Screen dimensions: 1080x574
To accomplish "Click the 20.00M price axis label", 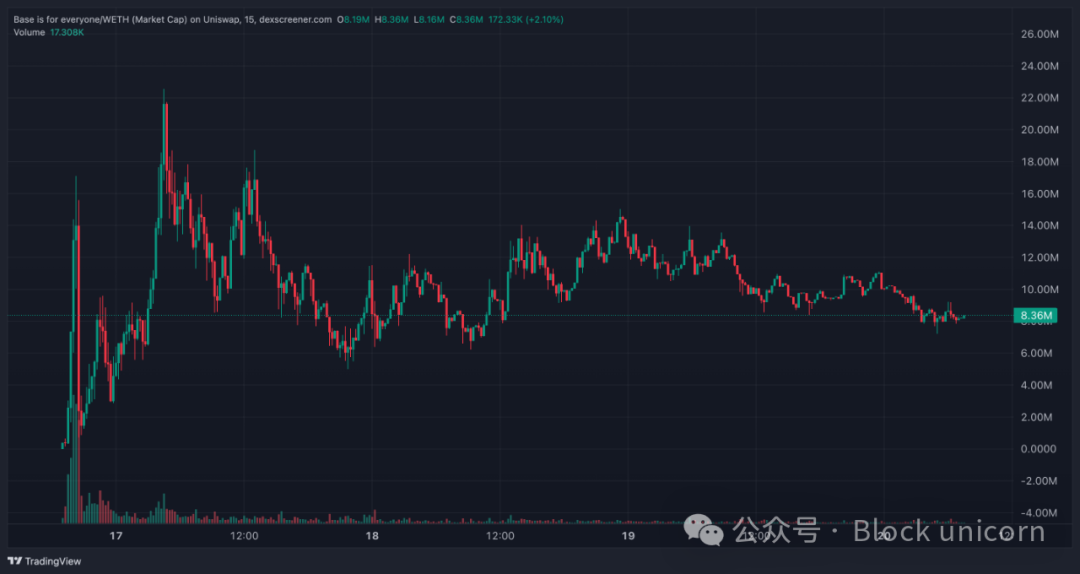I will (1039, 130).
